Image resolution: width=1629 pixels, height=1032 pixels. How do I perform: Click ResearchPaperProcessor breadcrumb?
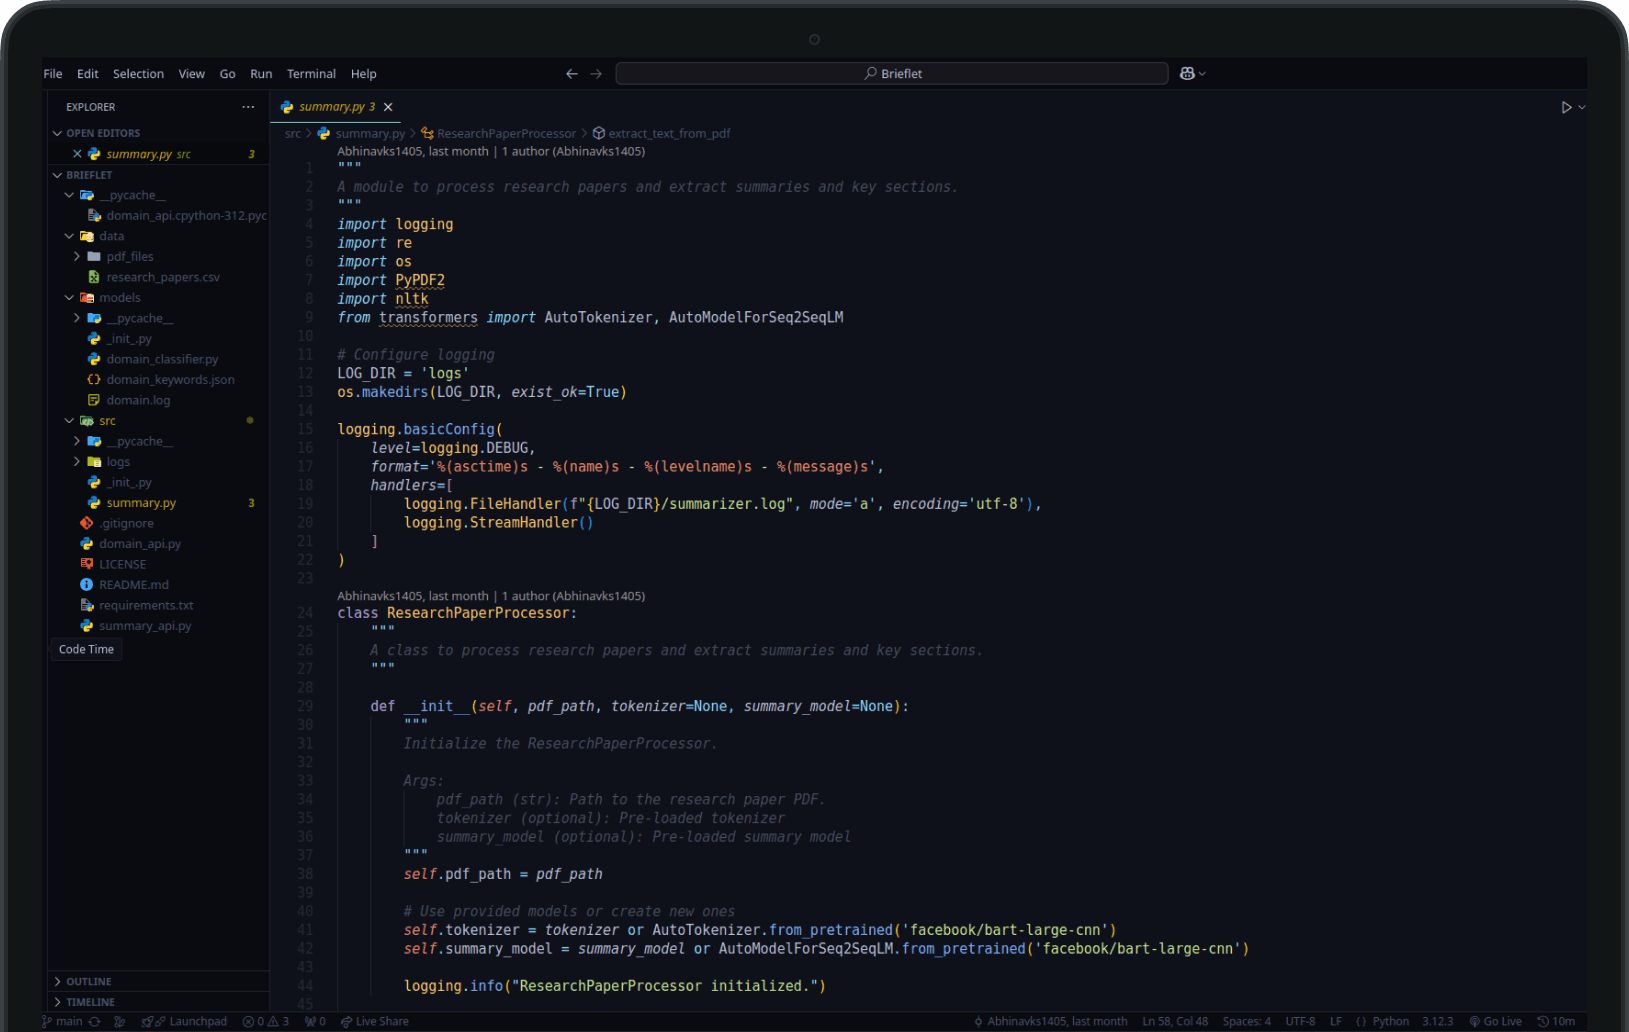(498, 134)
